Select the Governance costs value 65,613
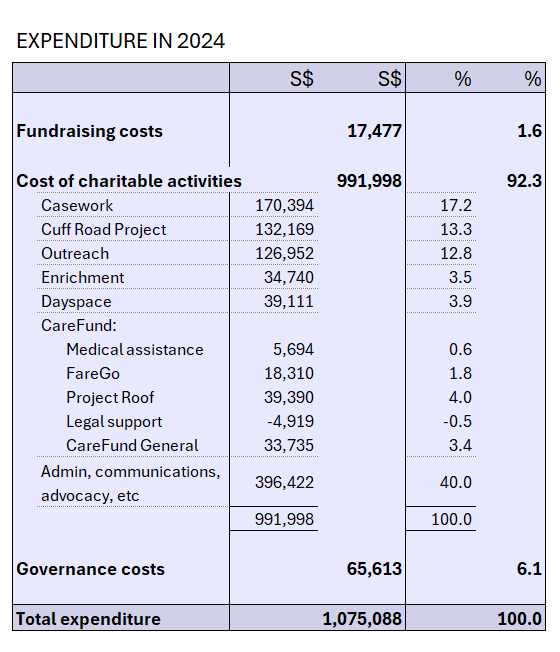 pos(375,569)
